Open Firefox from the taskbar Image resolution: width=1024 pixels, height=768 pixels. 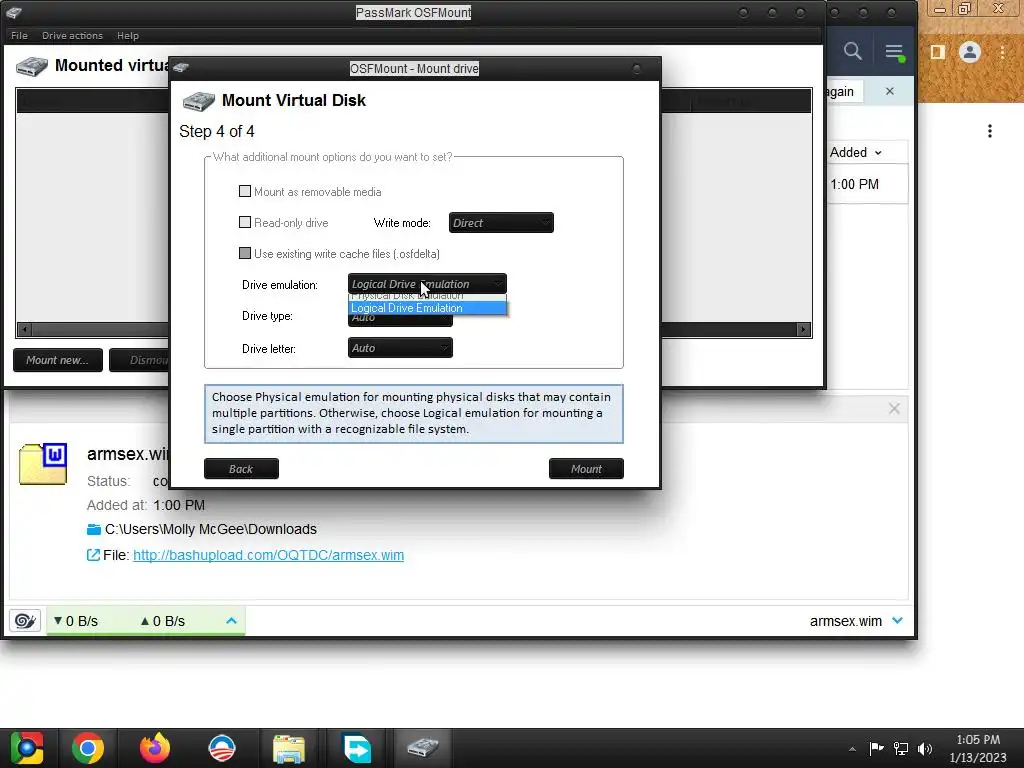click(x=155, y=748)
